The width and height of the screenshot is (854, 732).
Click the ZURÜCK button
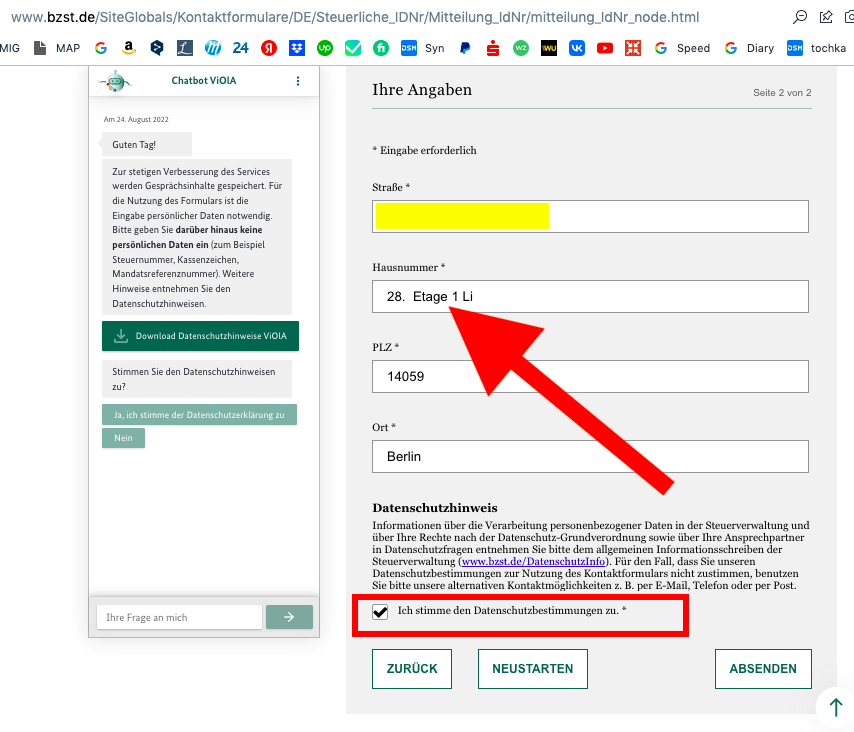(x=412, y=668)
